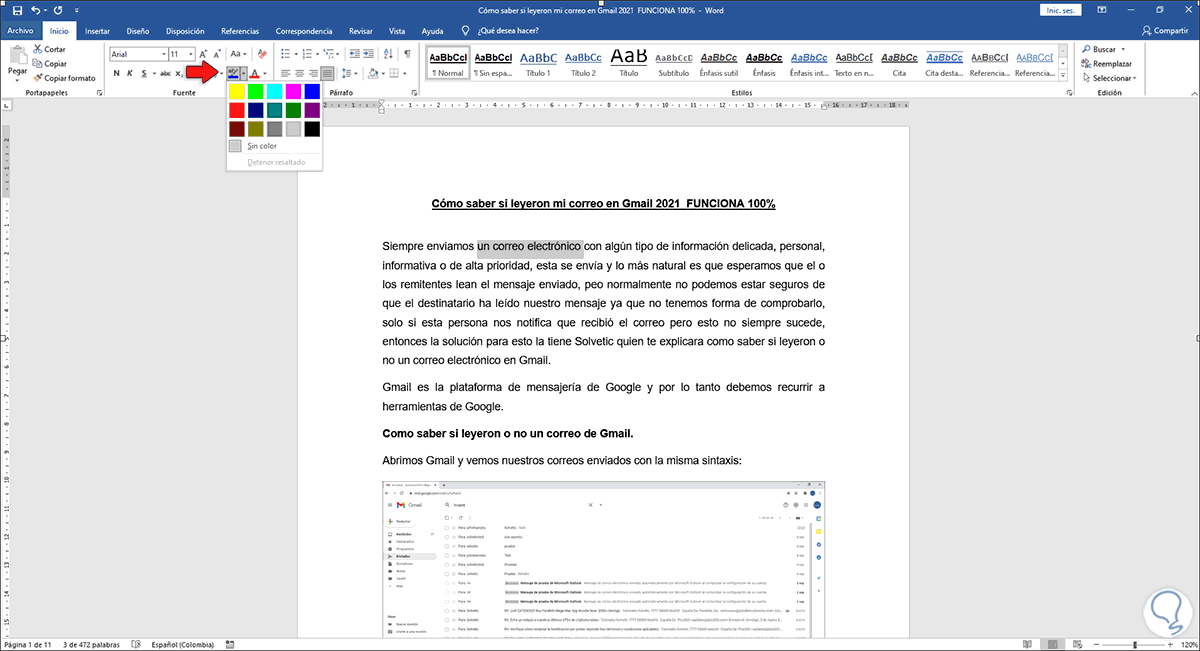1200x651 pixels.
Task: Switch to the Referencias tab
Action: click(240, 31)
